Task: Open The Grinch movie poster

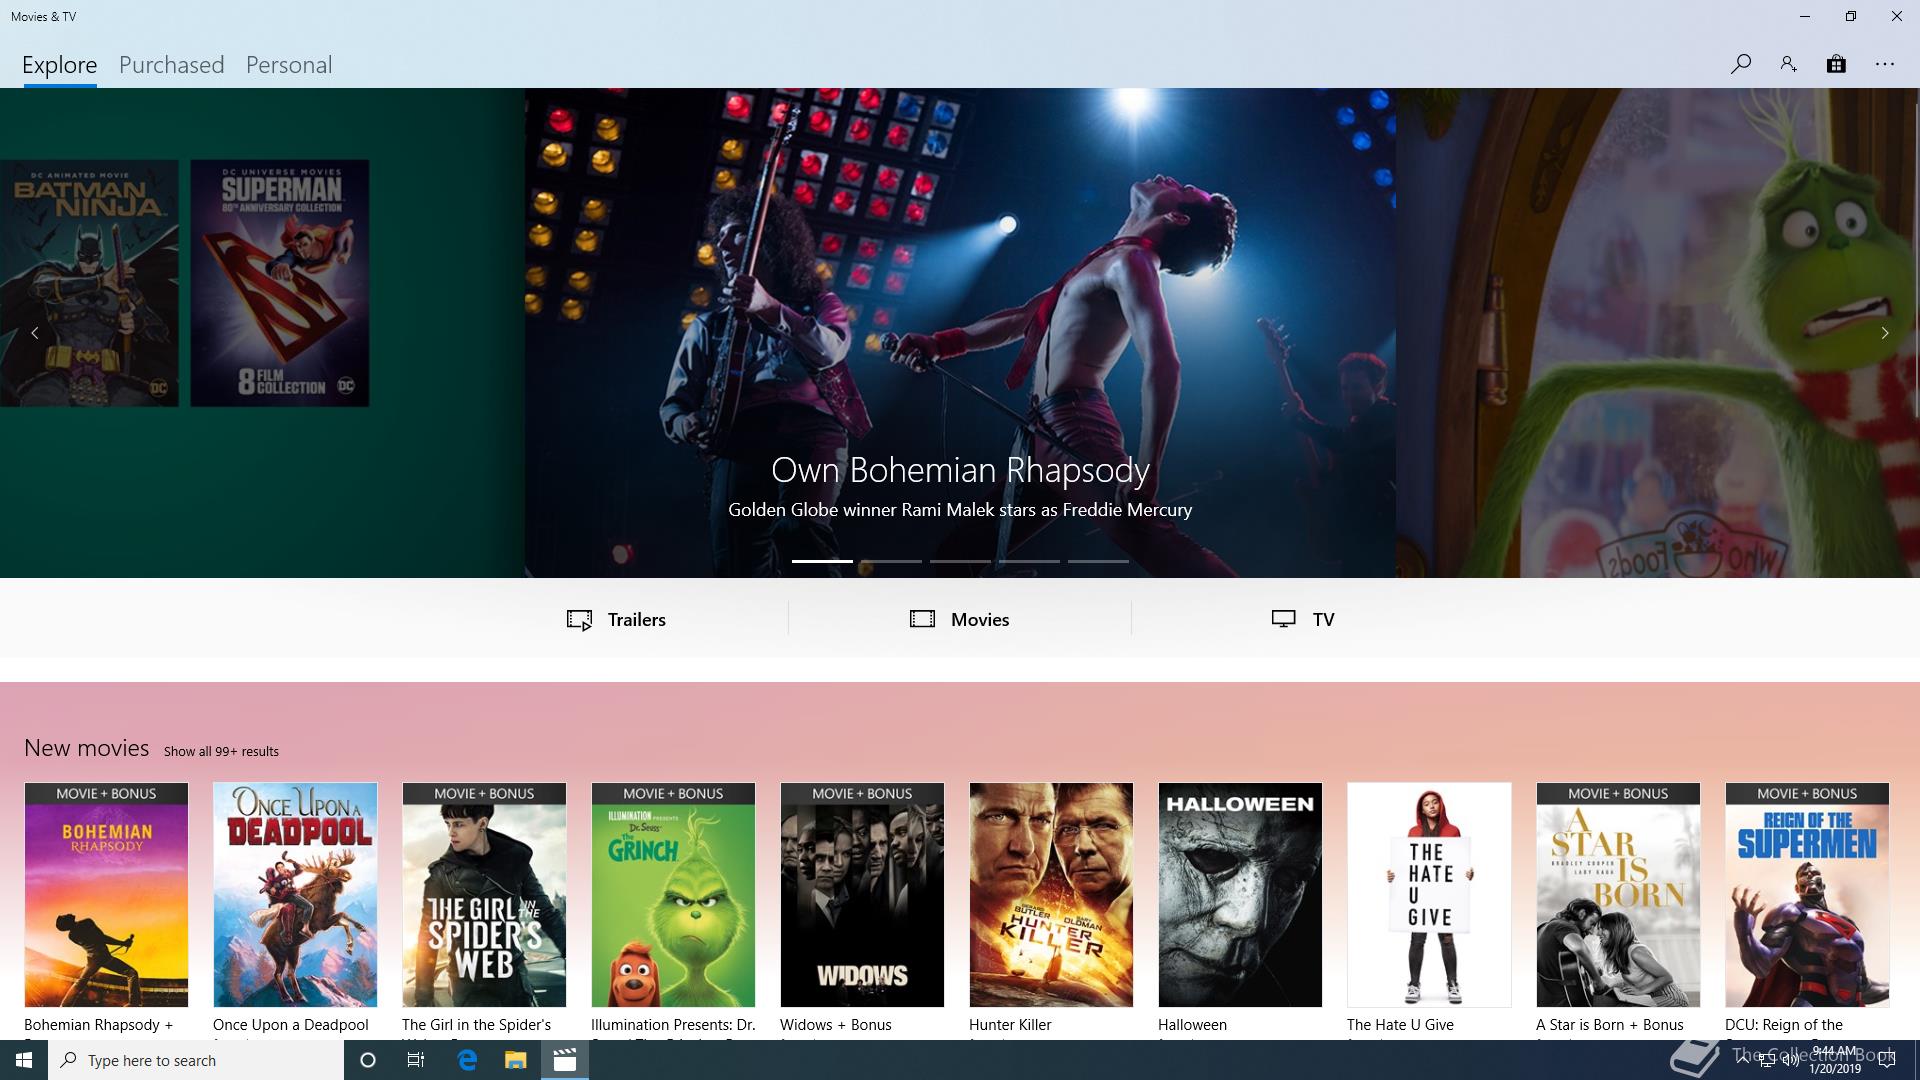Action: pyautogui.click(x=673, y=895)
